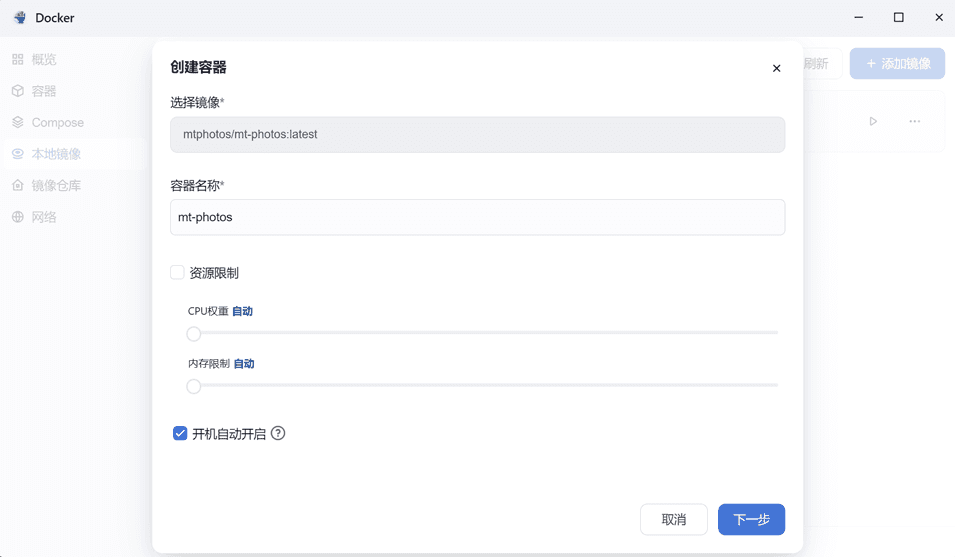Switch to Compose in sidebar

tap(73, 122)
